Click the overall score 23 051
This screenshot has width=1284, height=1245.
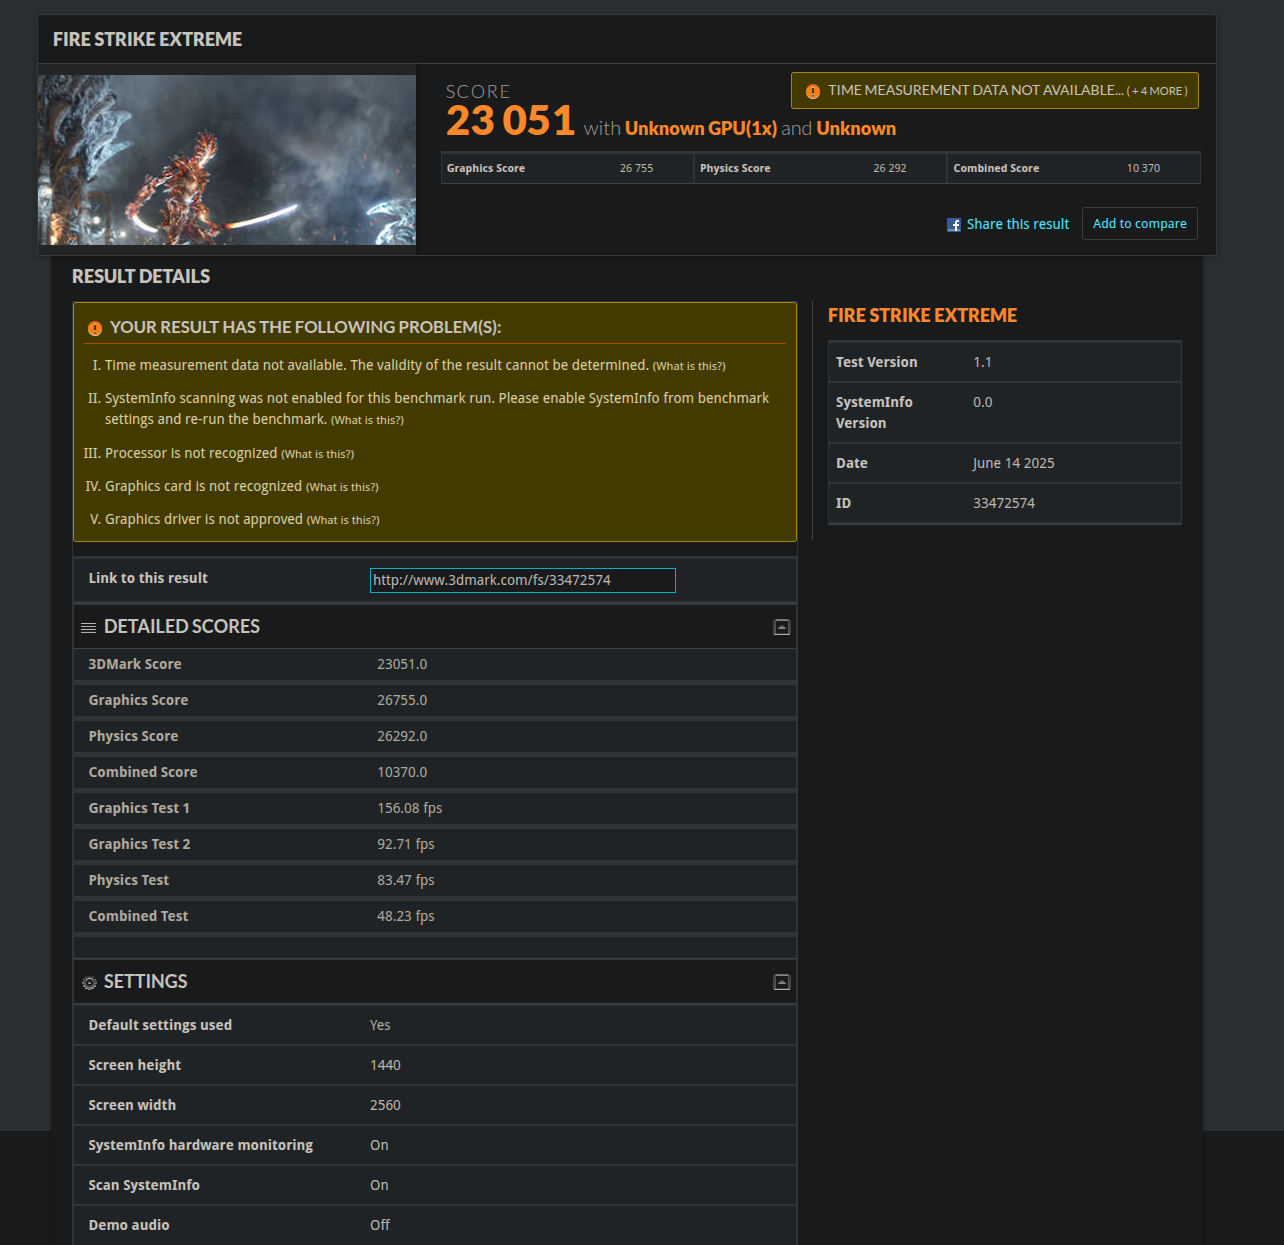tap(510, 121)
